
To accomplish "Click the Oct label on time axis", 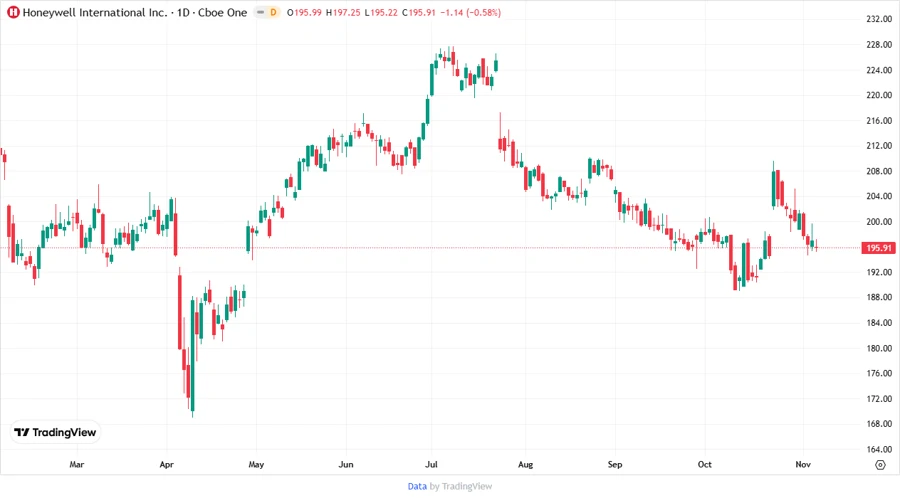I will coord(704,465).
